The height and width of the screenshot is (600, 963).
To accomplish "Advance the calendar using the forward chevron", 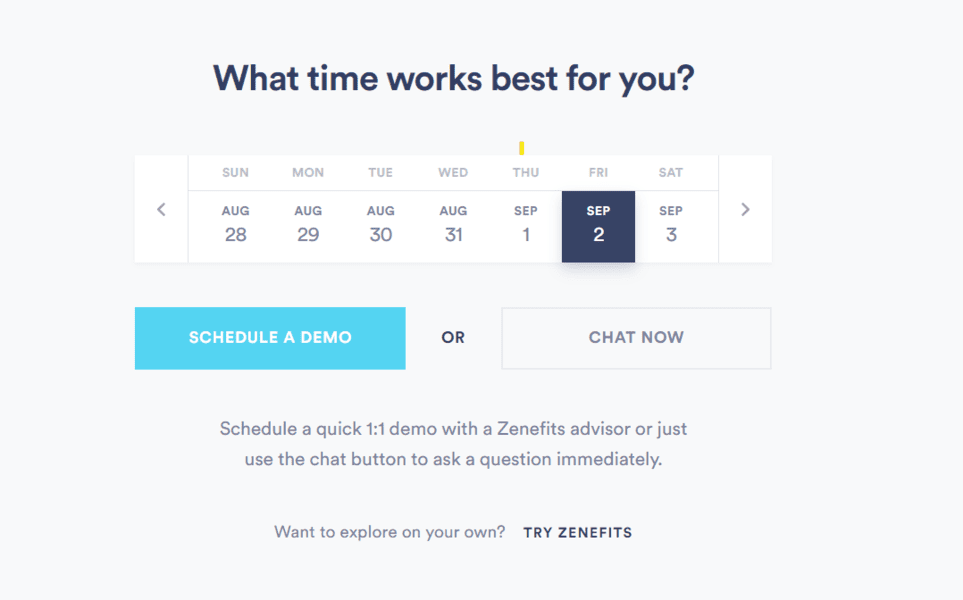I will [745, 209].
